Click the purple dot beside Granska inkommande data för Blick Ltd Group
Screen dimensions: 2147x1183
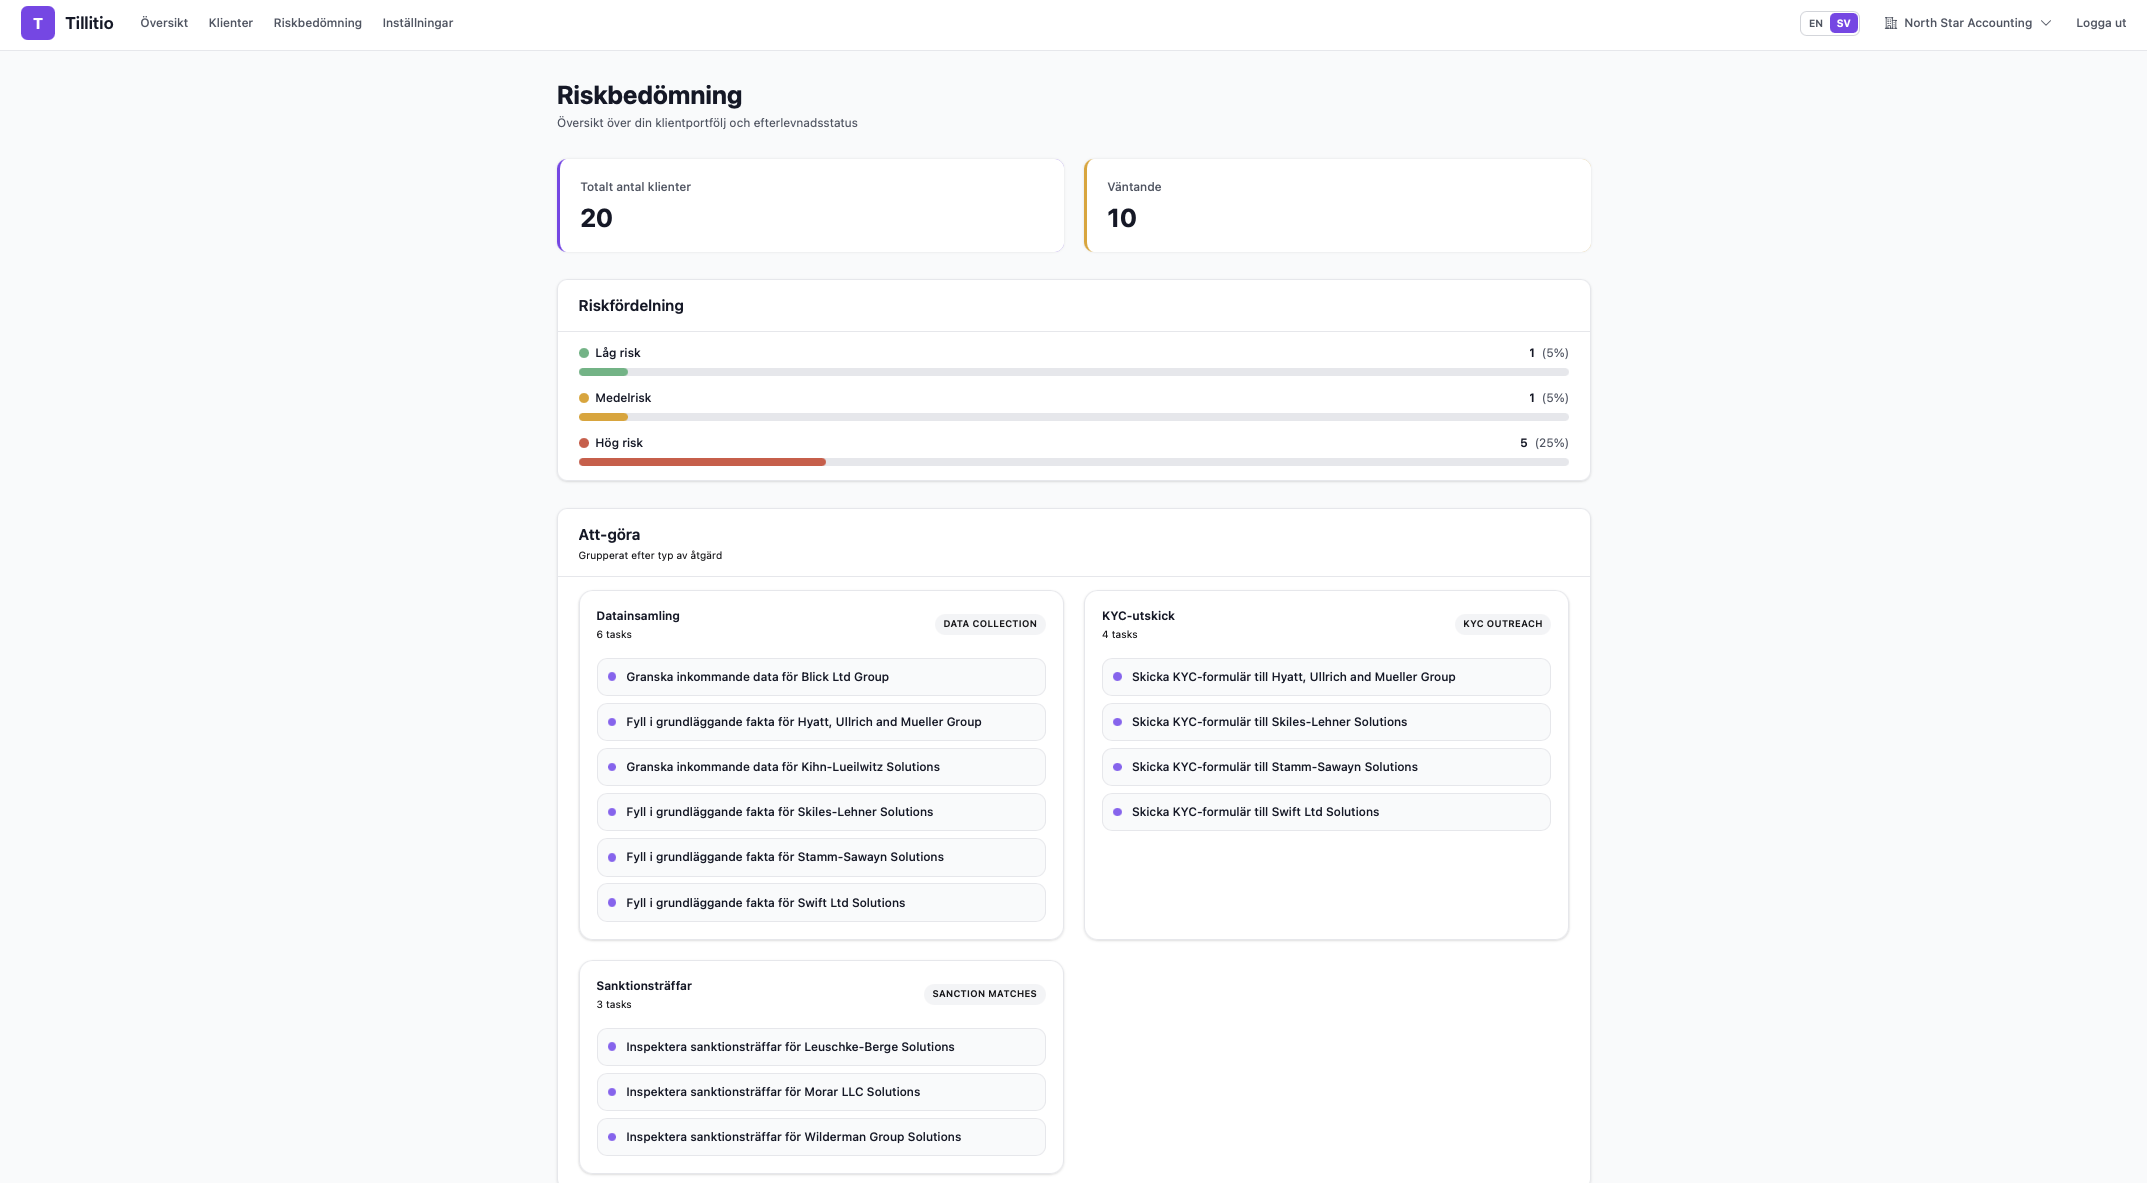(x=612, y=677)
